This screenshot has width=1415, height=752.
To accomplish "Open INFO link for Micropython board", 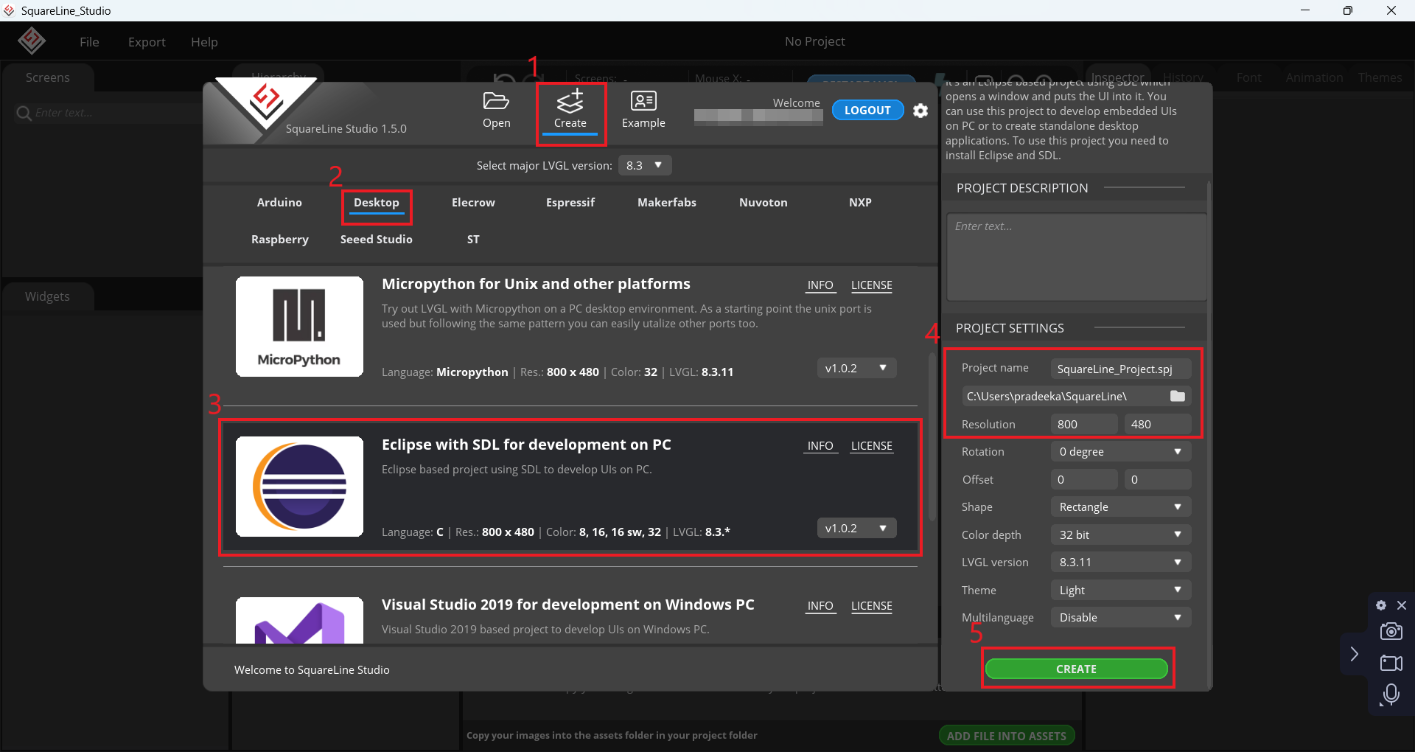I will [x=820, y=285].
